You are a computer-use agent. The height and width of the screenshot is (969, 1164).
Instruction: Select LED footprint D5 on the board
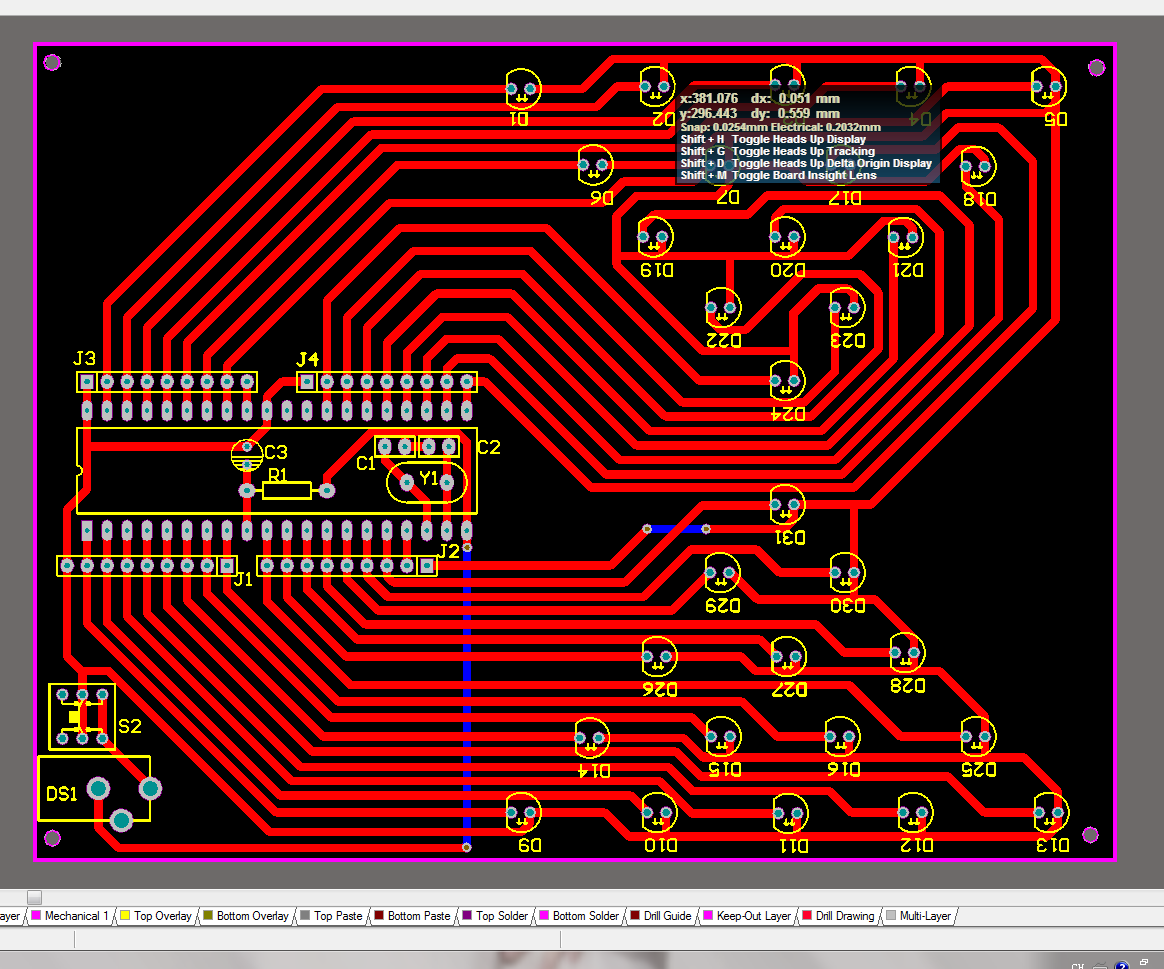click(x=1048, y=88)
